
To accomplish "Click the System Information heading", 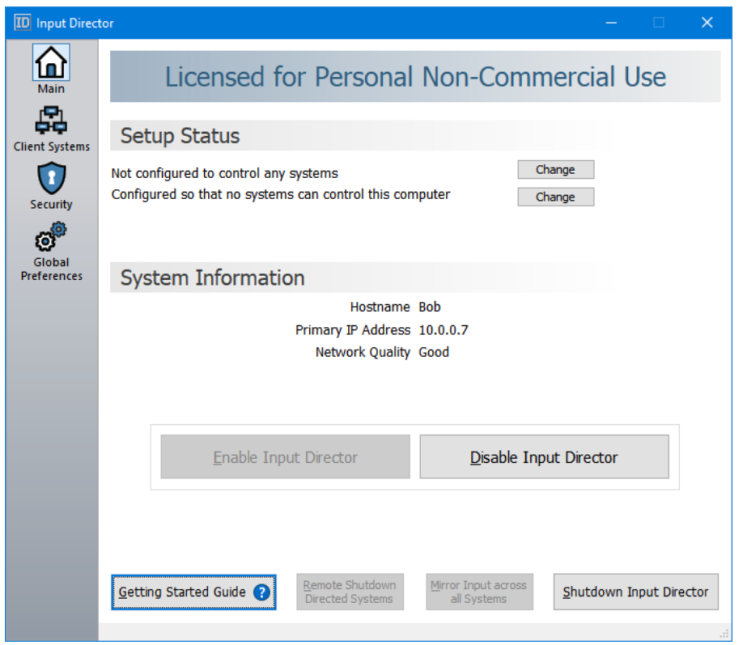I will pos(212,278).
